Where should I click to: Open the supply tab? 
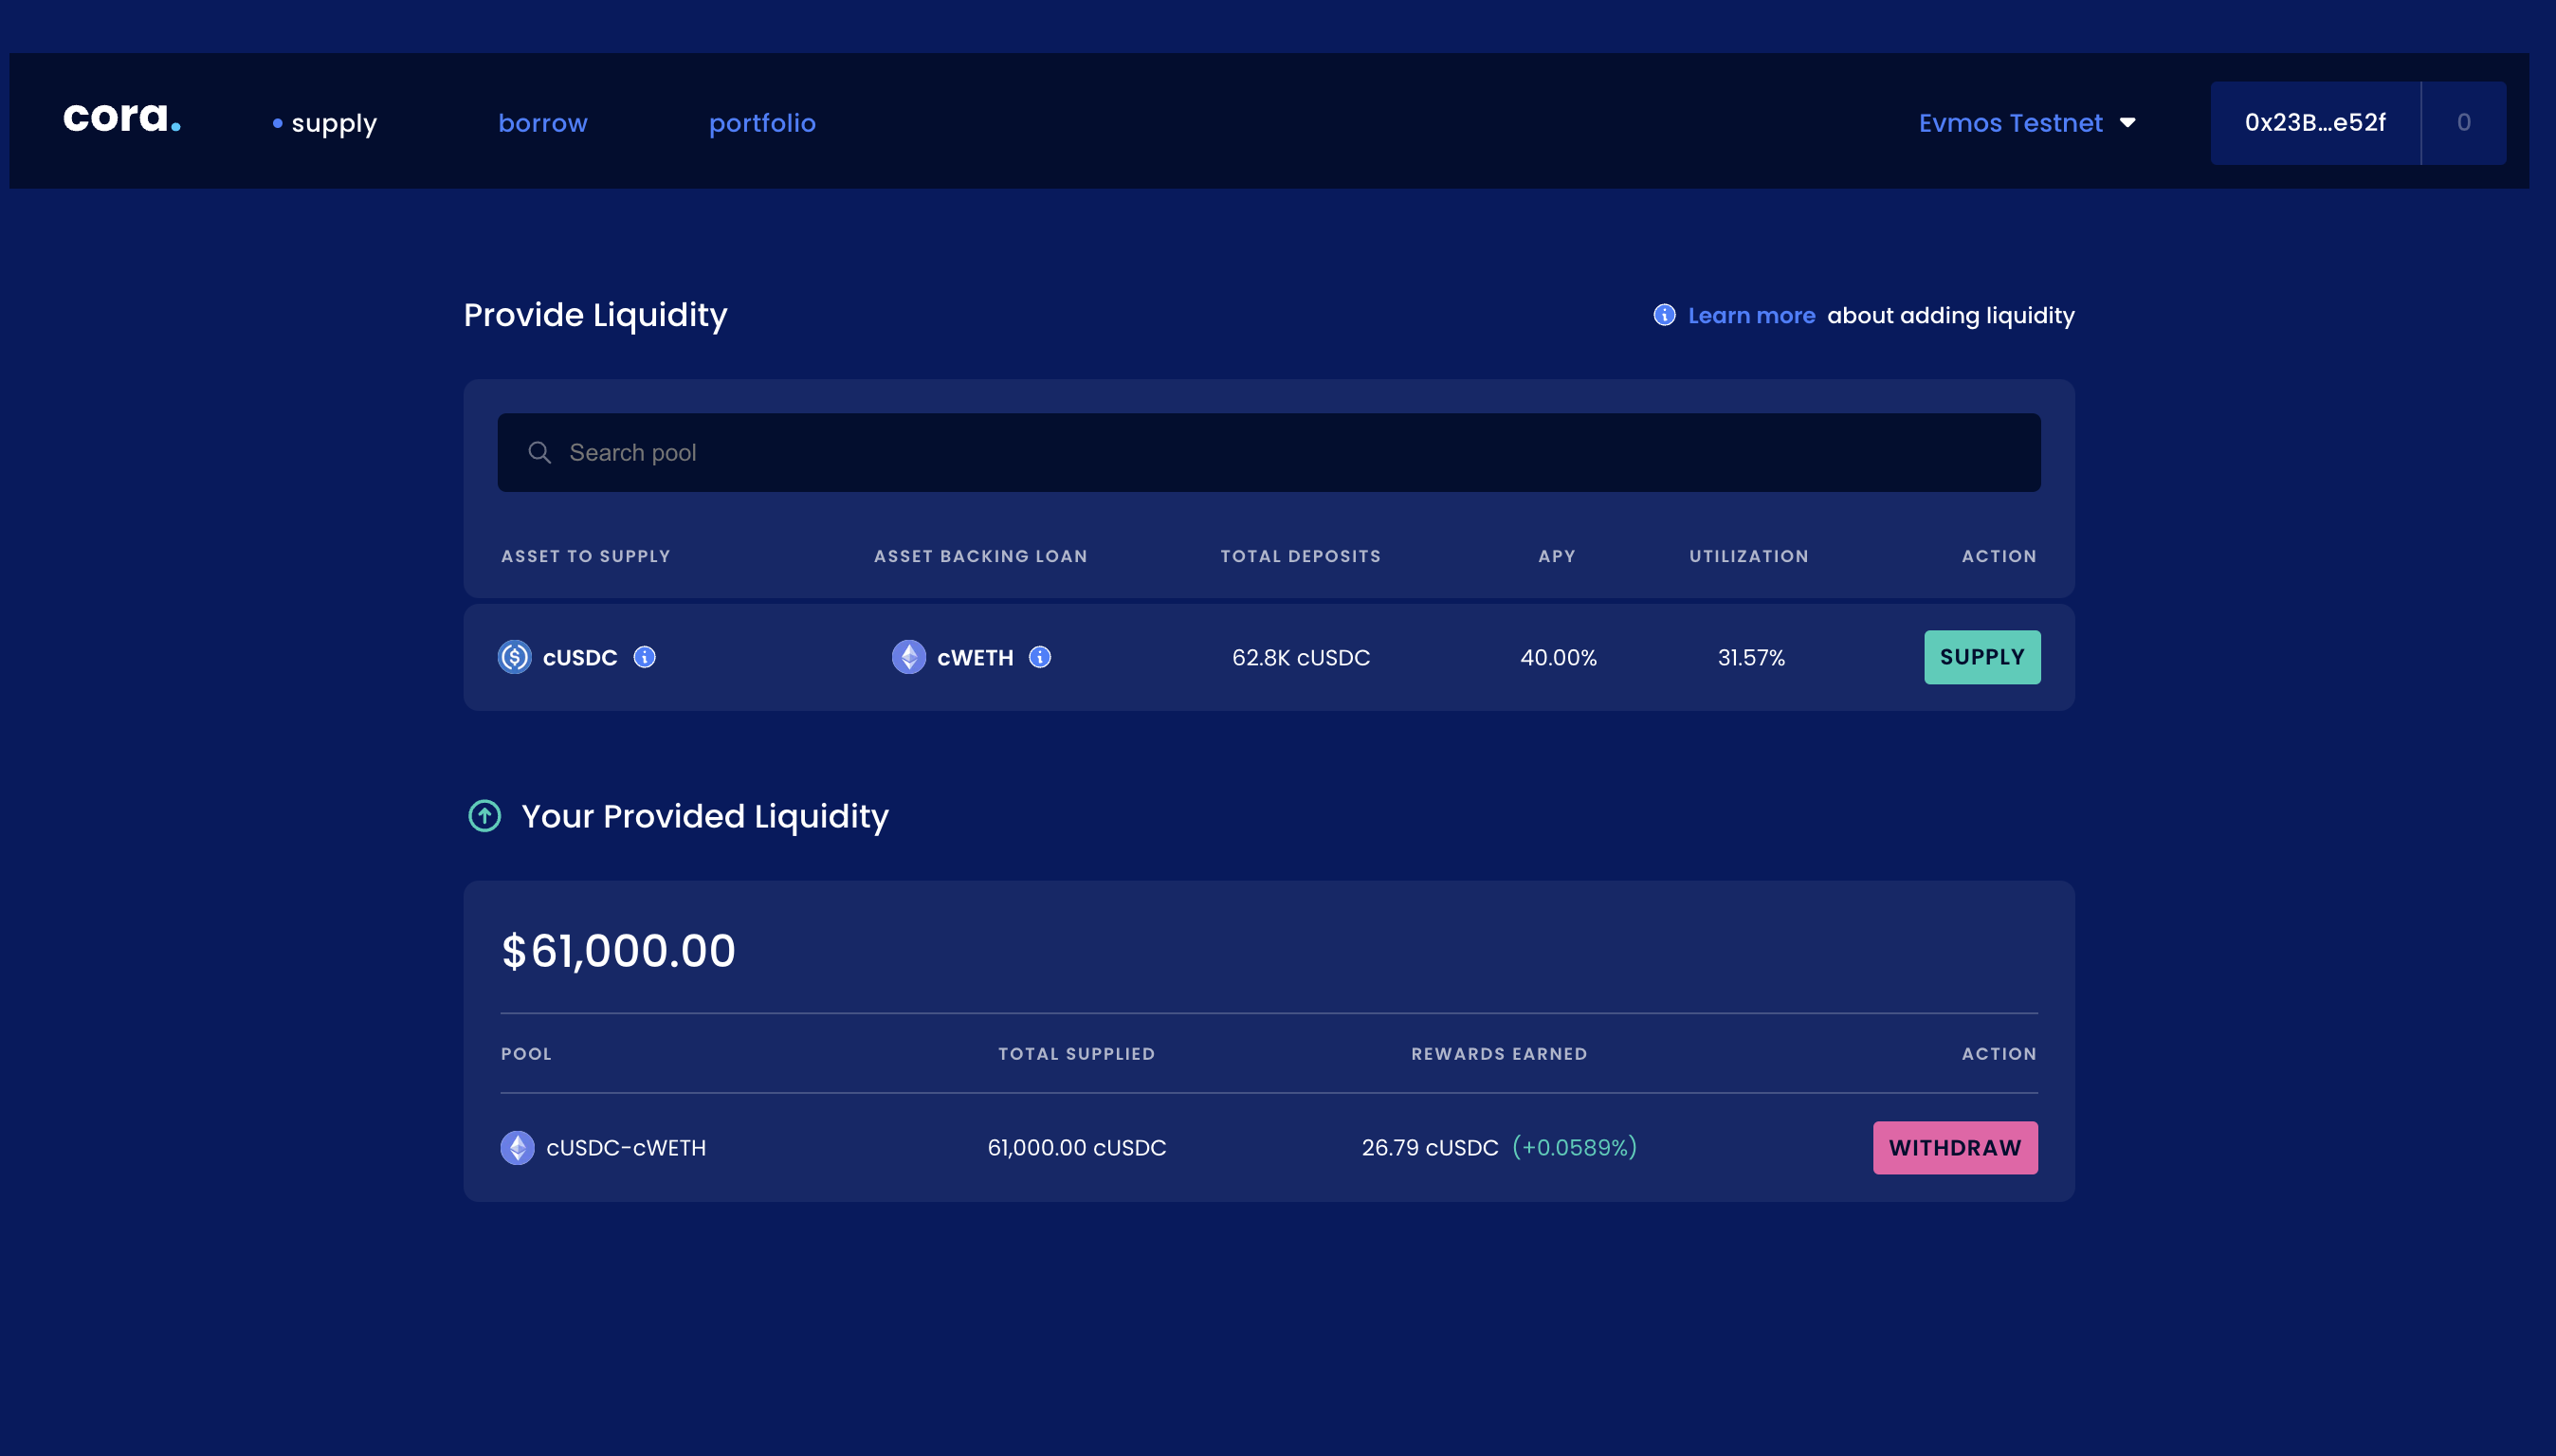(334, 123)
